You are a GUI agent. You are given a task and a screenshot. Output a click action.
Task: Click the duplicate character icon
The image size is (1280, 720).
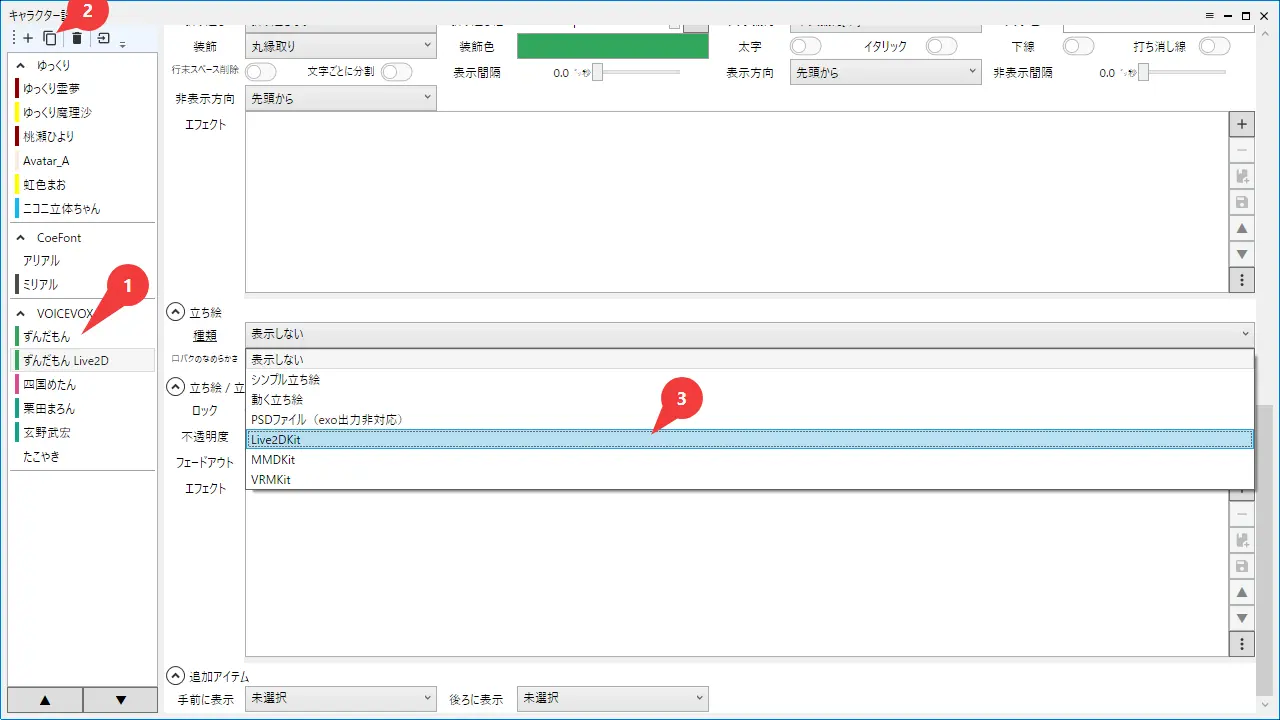click(x=50, y=38)
